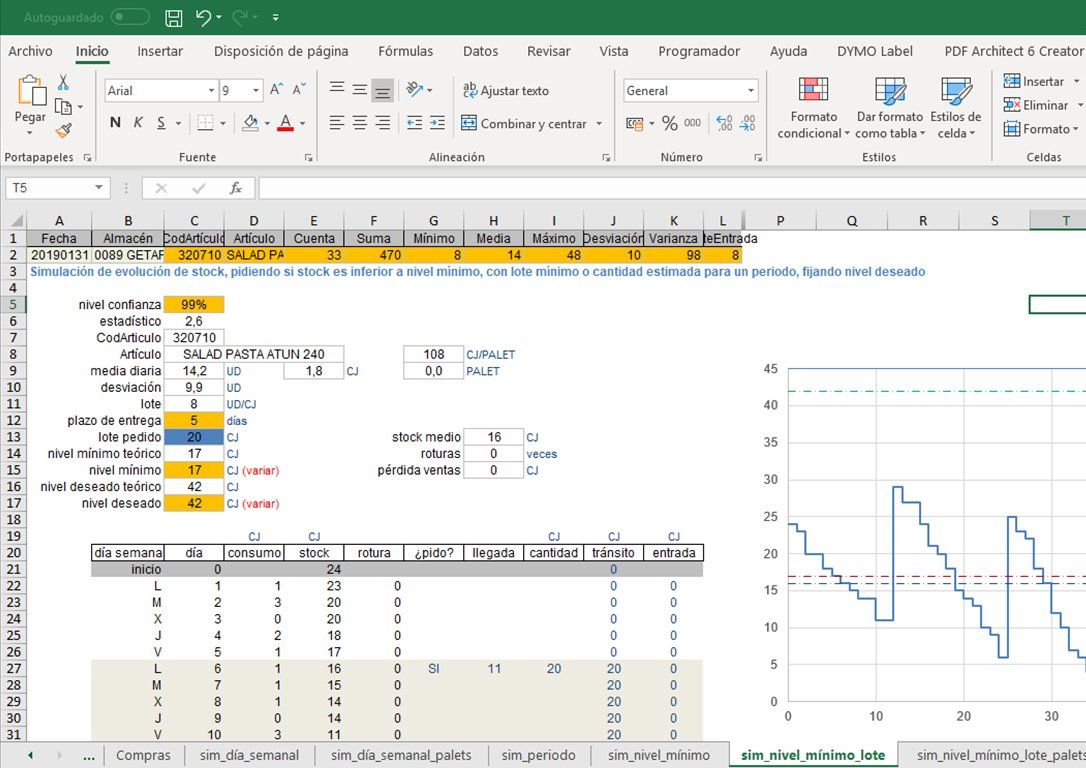Click the Save floppy disk icon

[174, 17]
